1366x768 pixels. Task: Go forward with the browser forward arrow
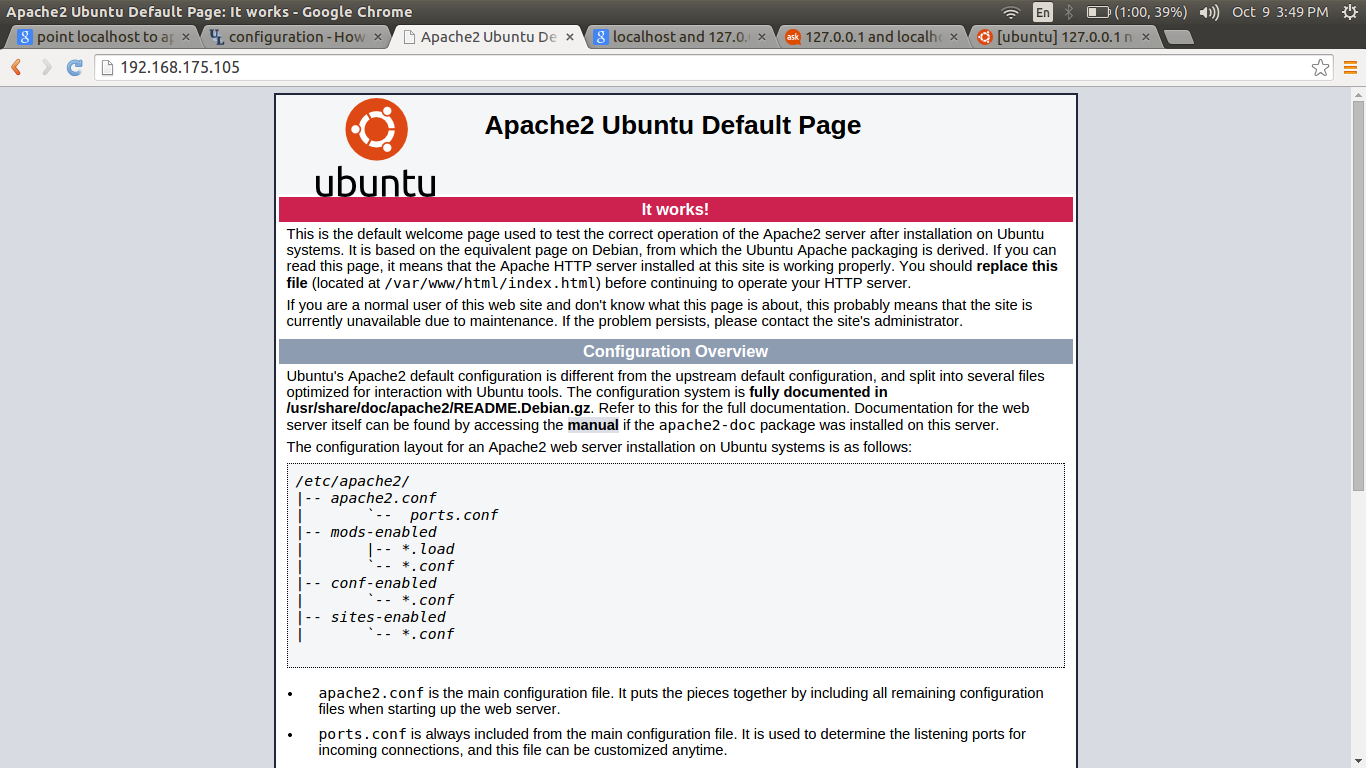(x=46, y=68)
